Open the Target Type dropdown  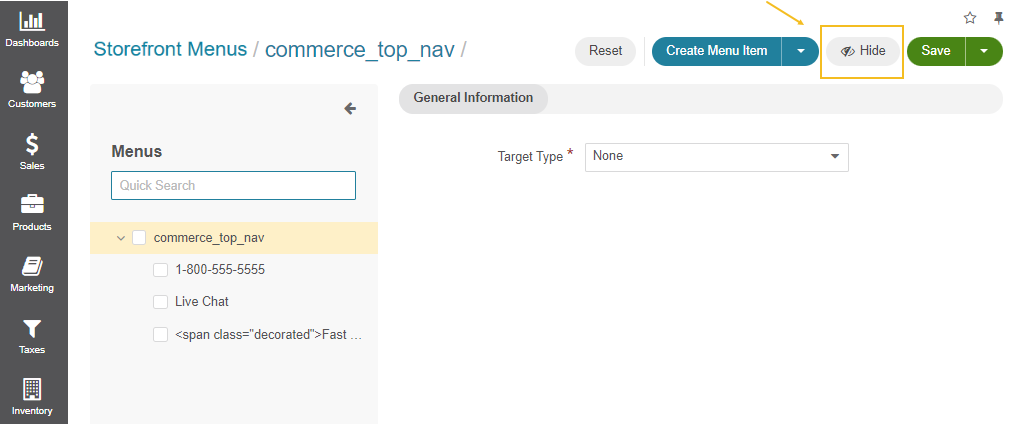pyautogui.click(x=716, y=157)
